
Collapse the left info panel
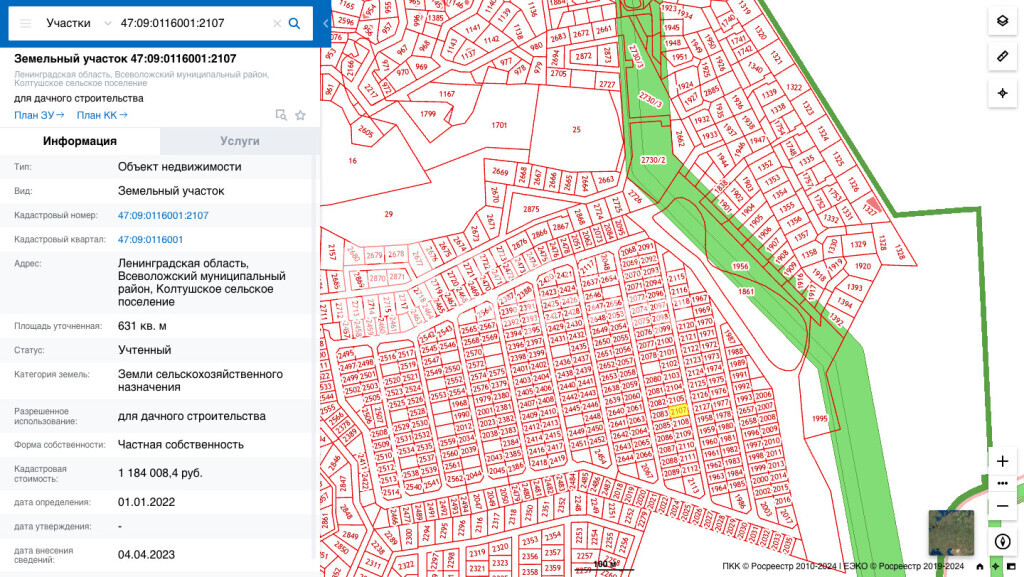tap(325, 23)
